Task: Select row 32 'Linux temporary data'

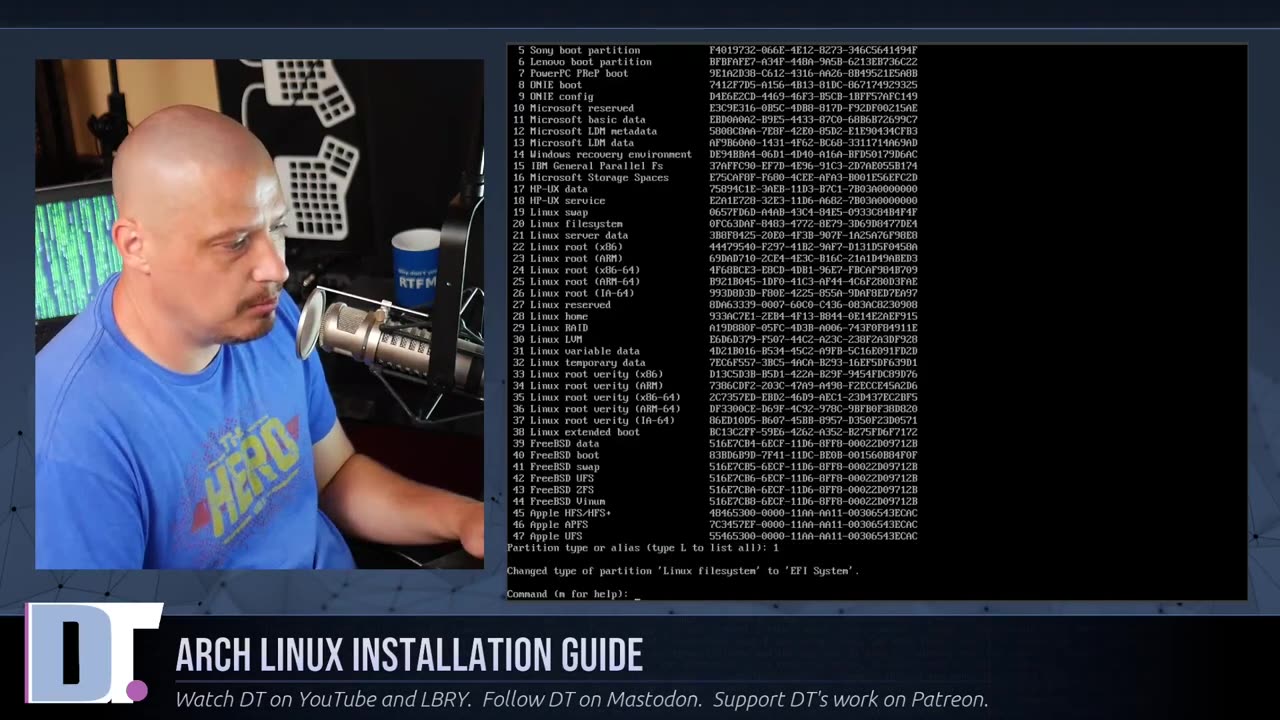Action: 715,363
